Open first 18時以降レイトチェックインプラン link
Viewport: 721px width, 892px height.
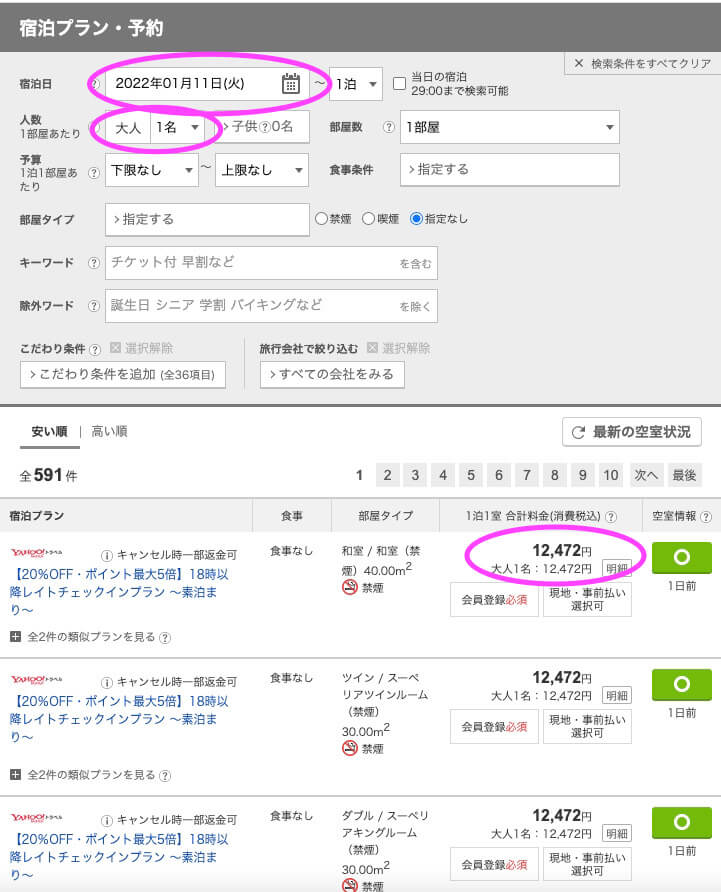pos(118,592)
